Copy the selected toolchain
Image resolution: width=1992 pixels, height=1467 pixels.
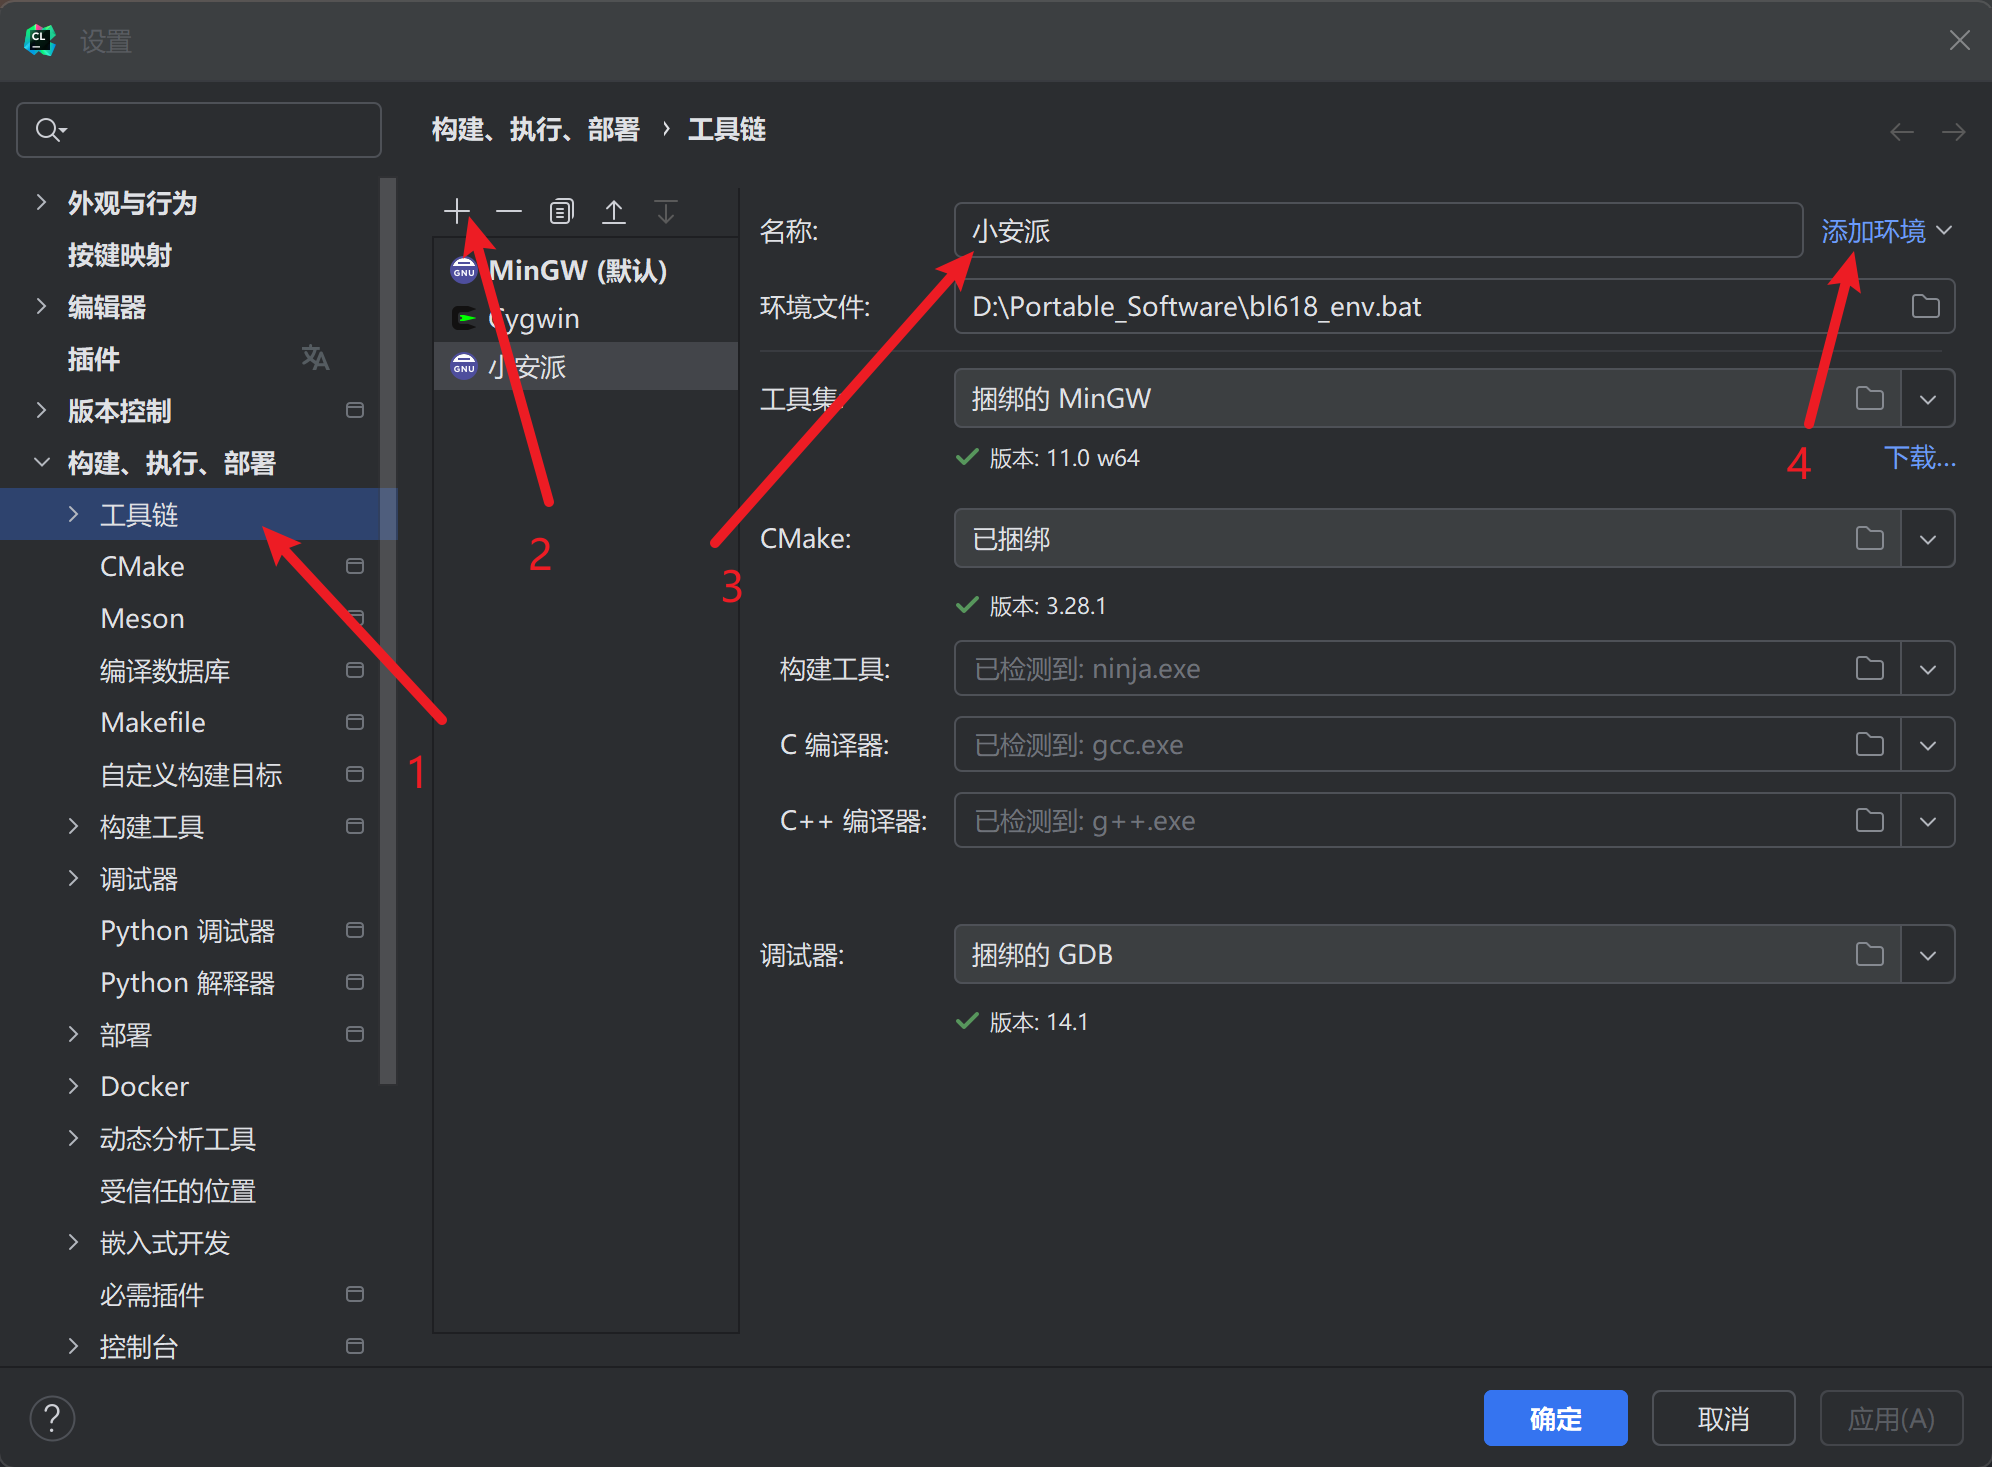561,211
